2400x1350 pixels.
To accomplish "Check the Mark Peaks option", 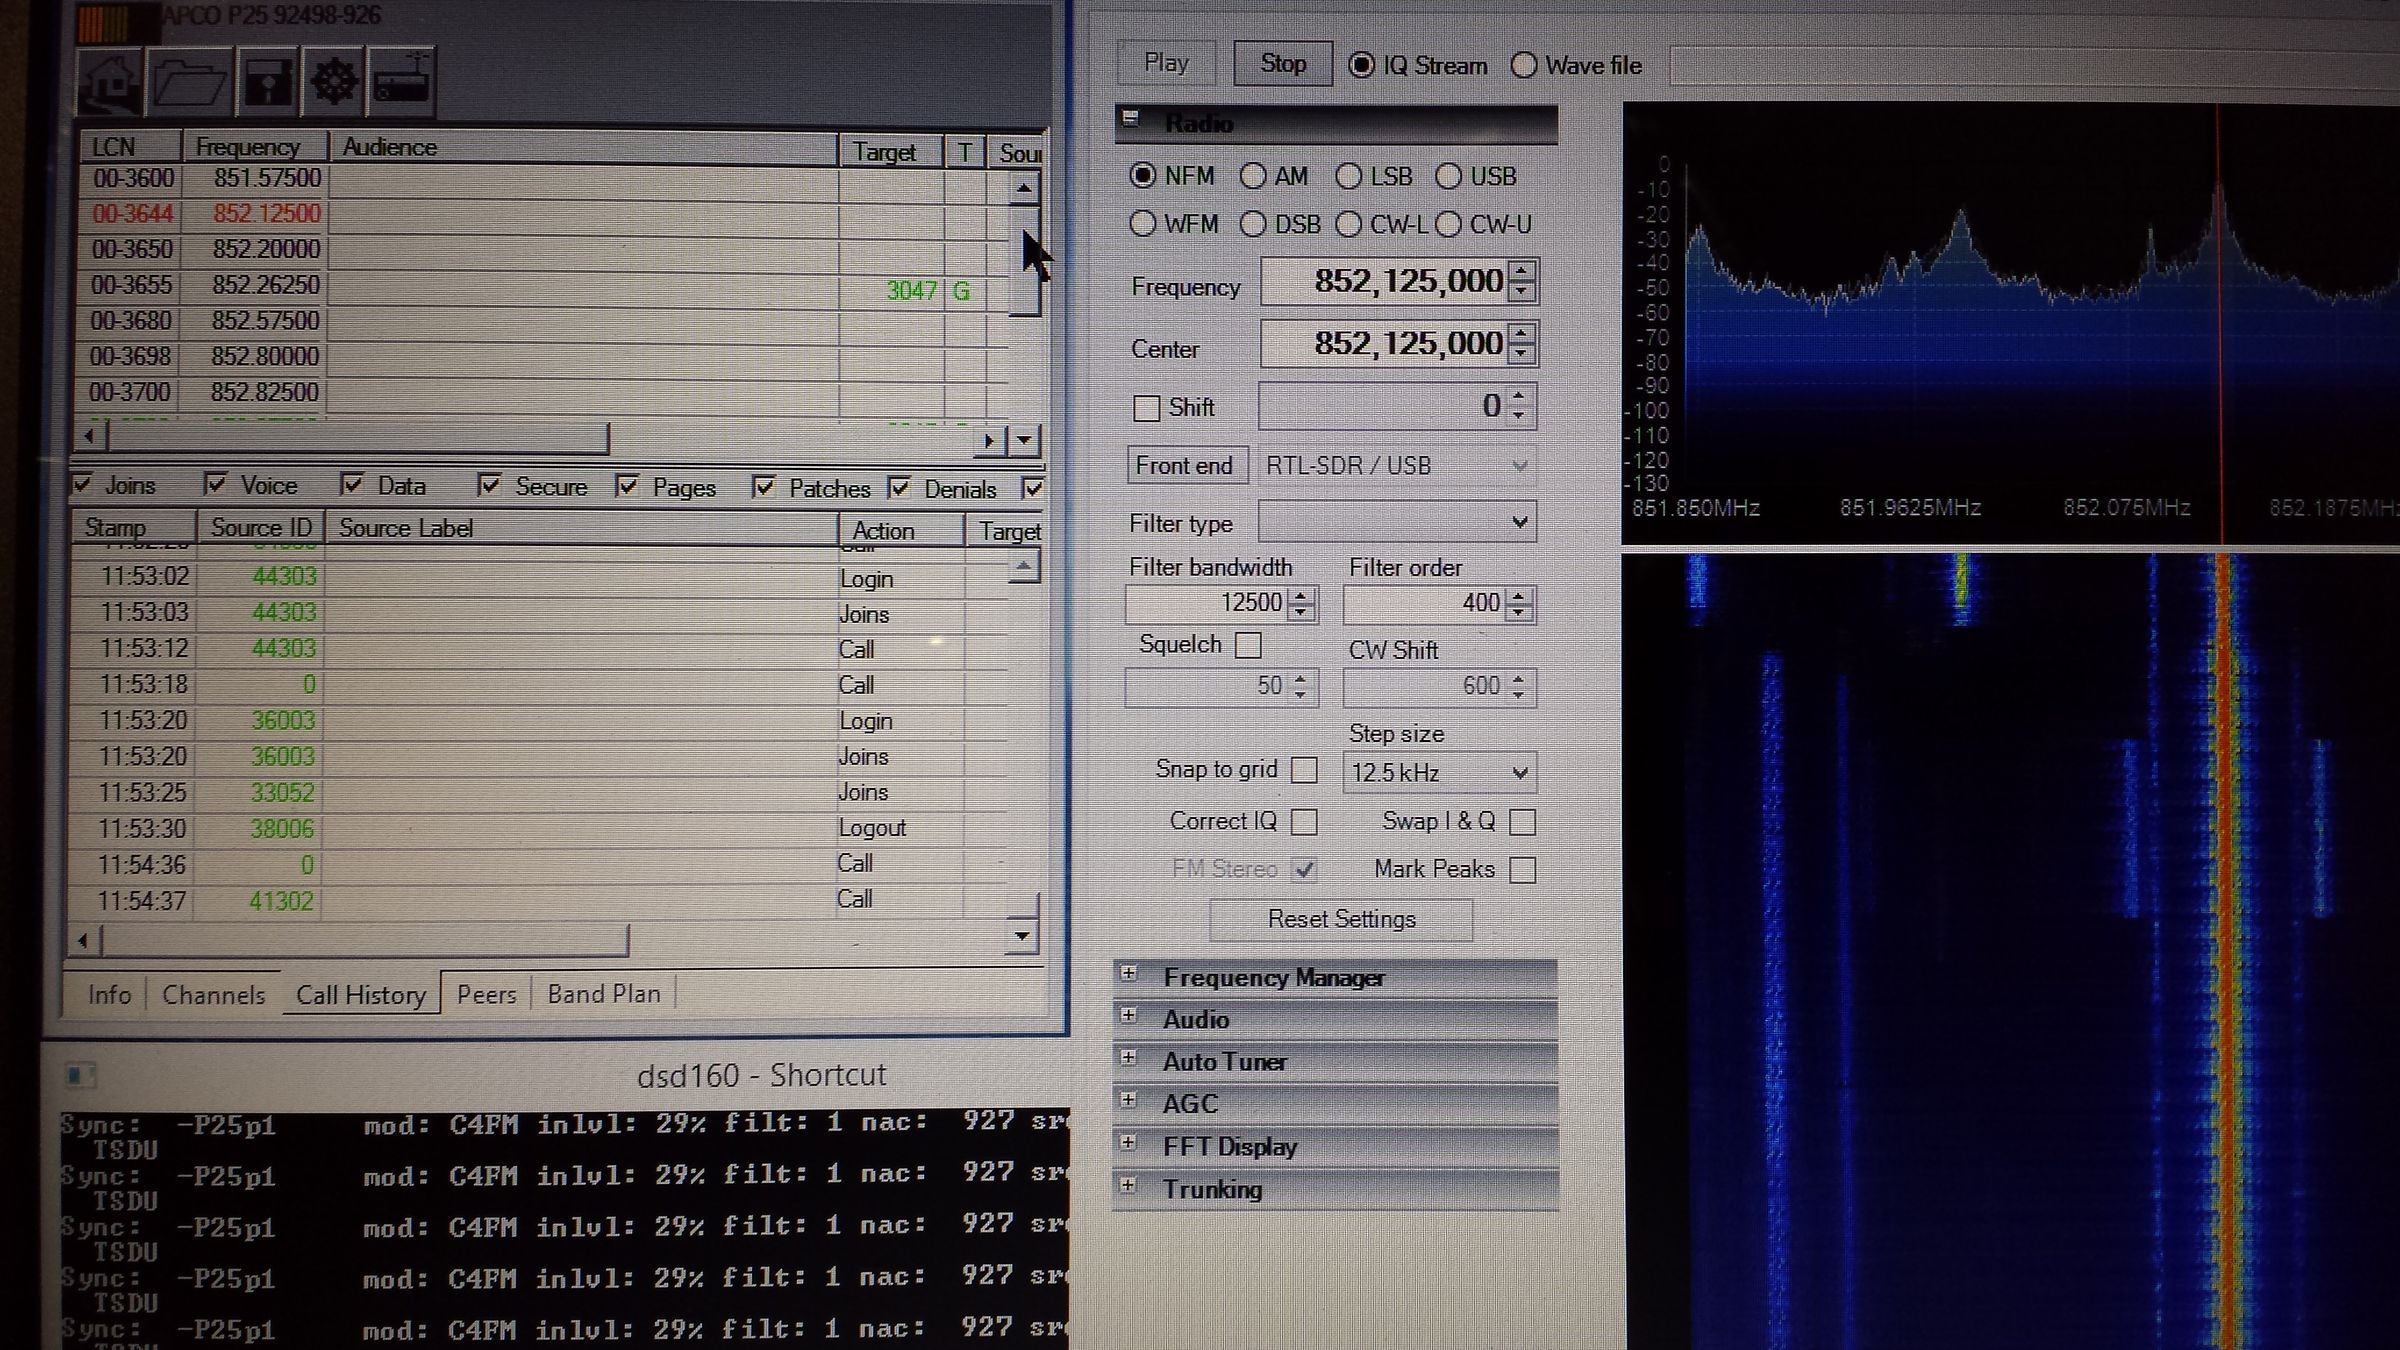I will [1523, 870].
